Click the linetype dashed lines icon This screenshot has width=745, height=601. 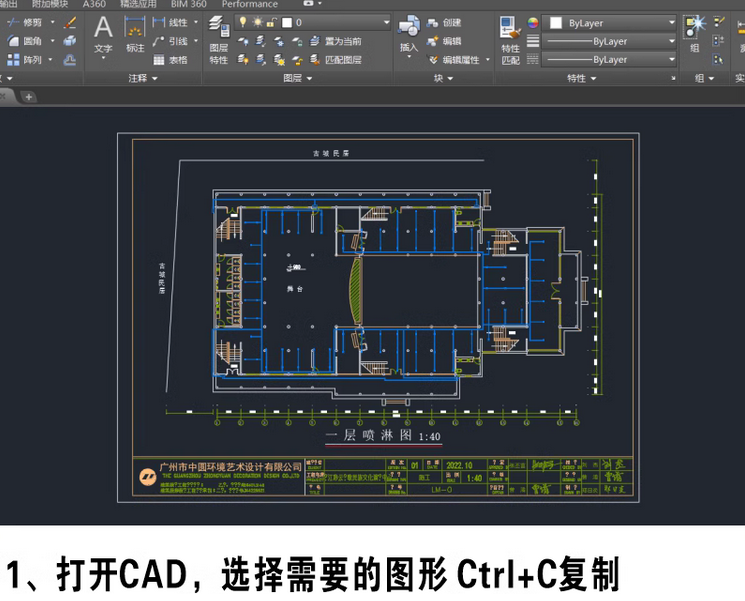pos(533,59)
